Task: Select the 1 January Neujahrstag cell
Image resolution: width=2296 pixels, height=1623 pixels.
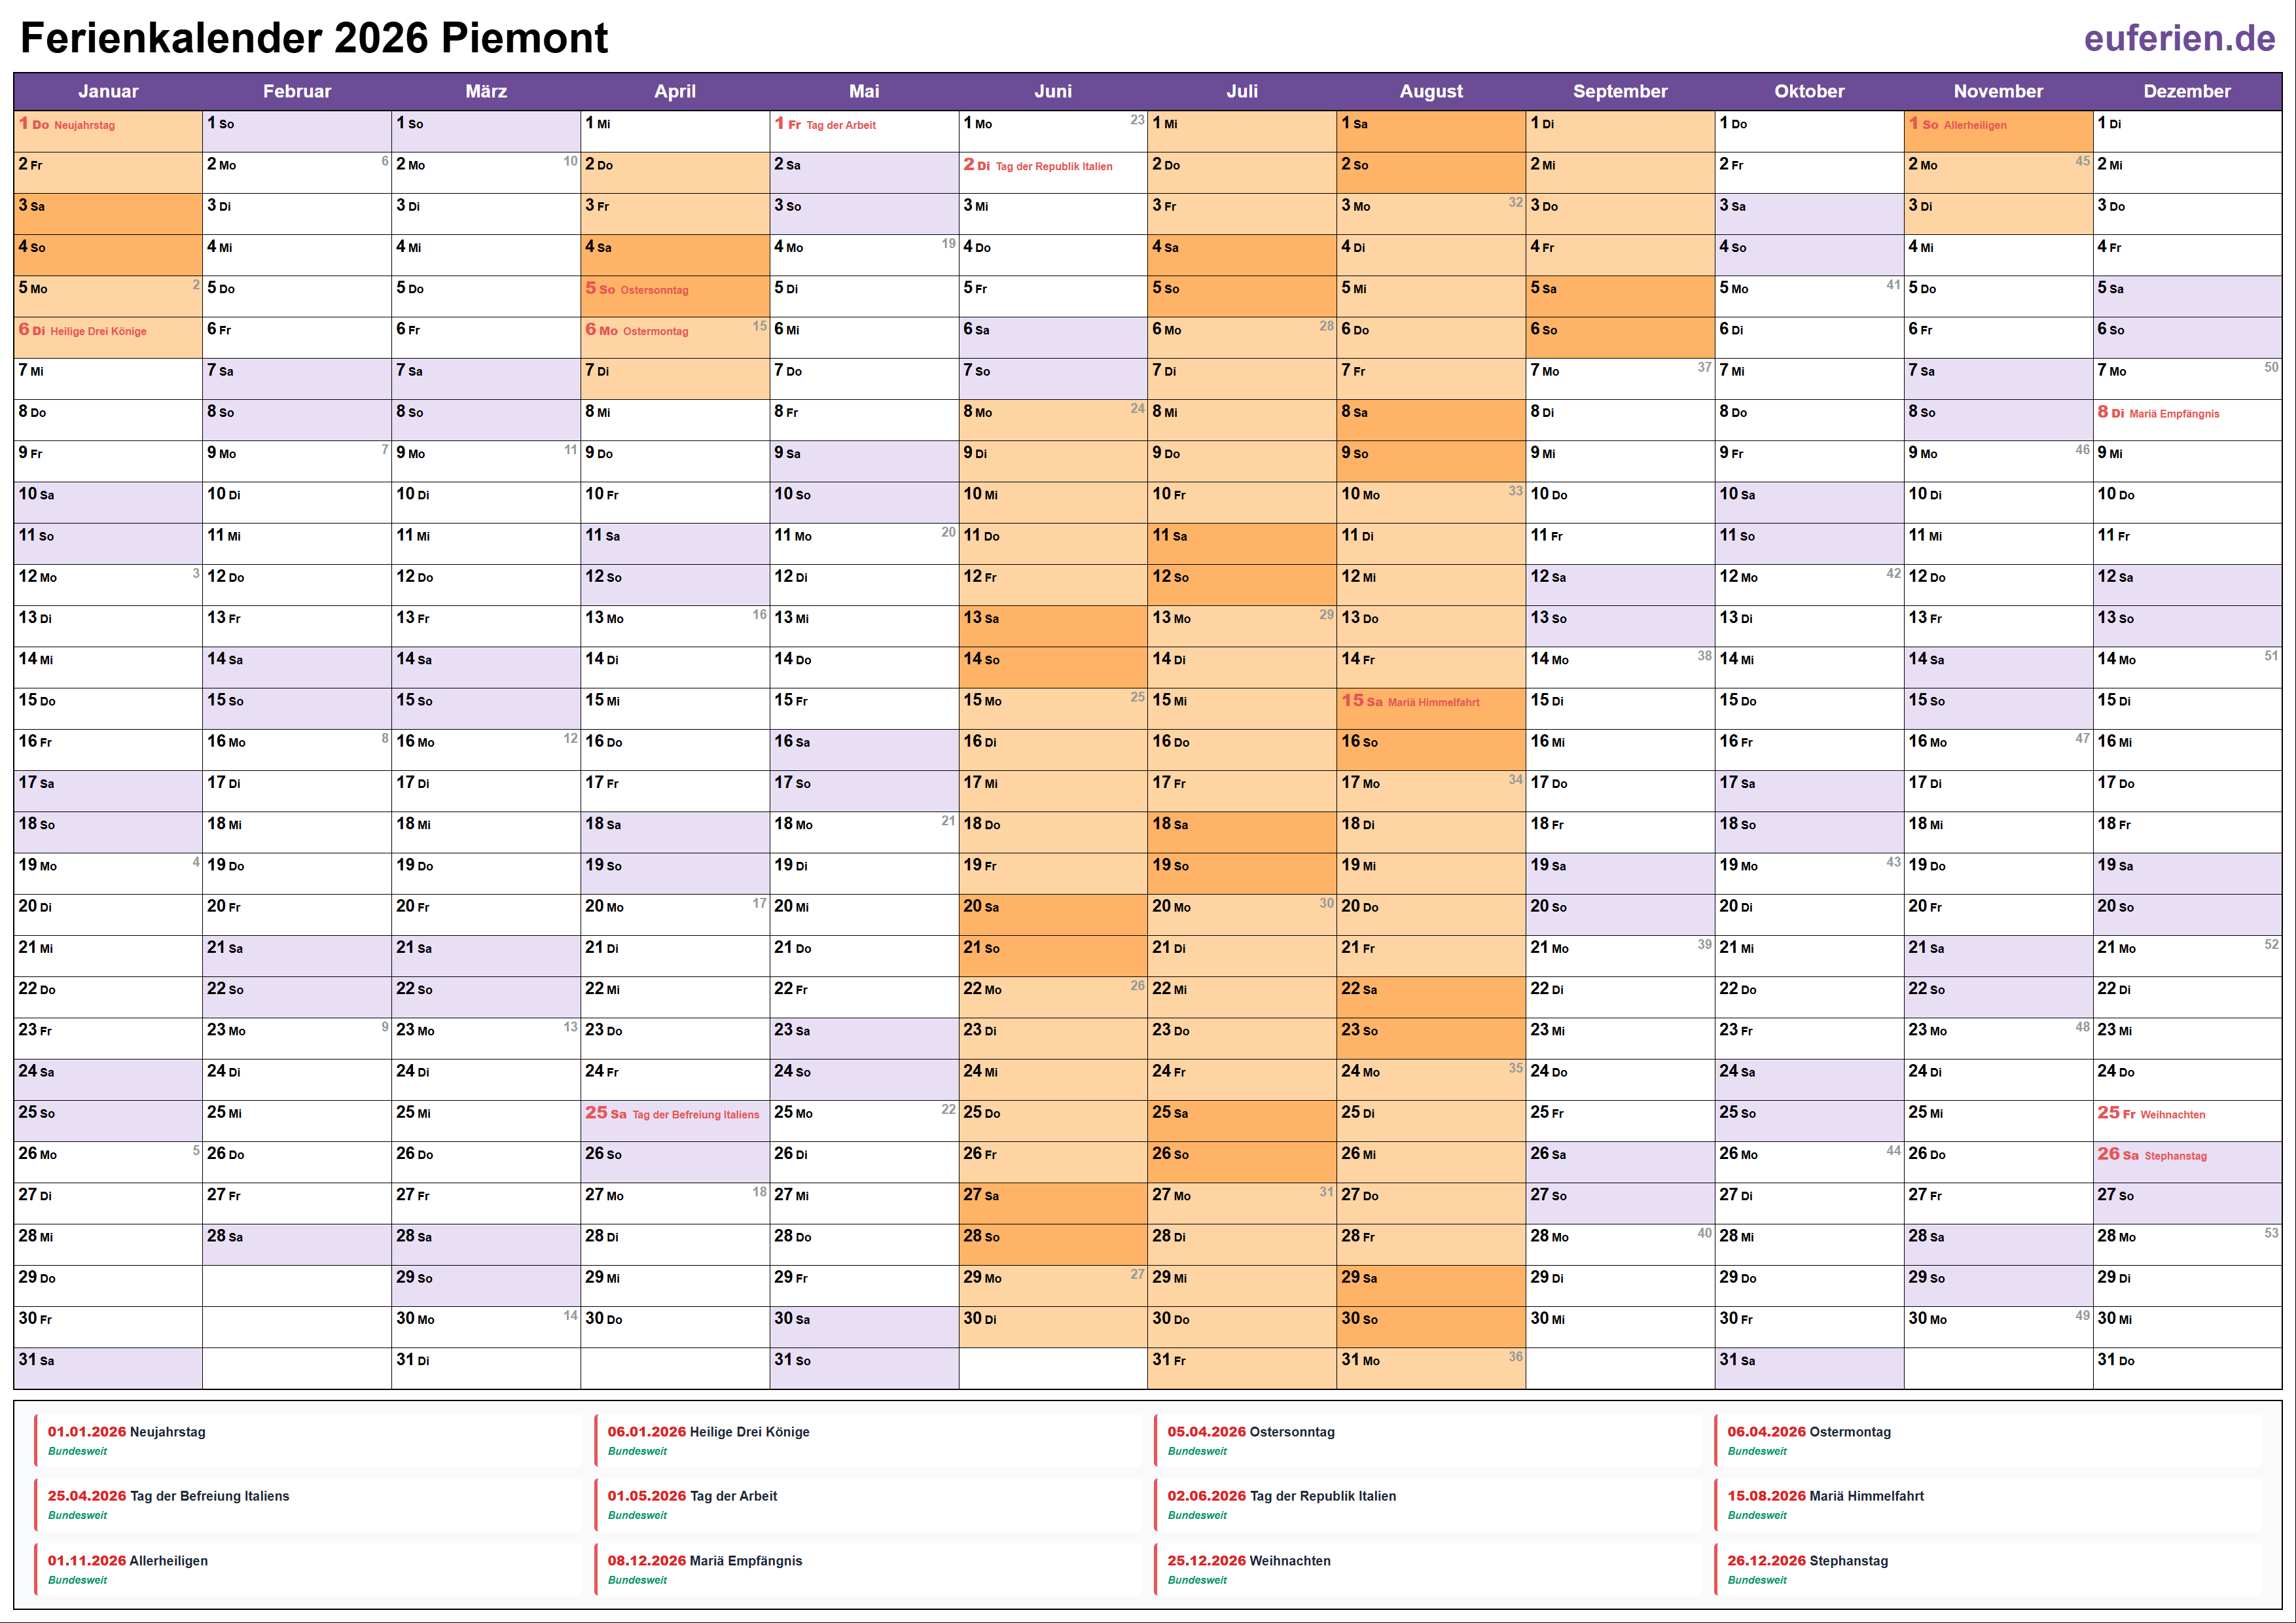Action: (108, 125)
